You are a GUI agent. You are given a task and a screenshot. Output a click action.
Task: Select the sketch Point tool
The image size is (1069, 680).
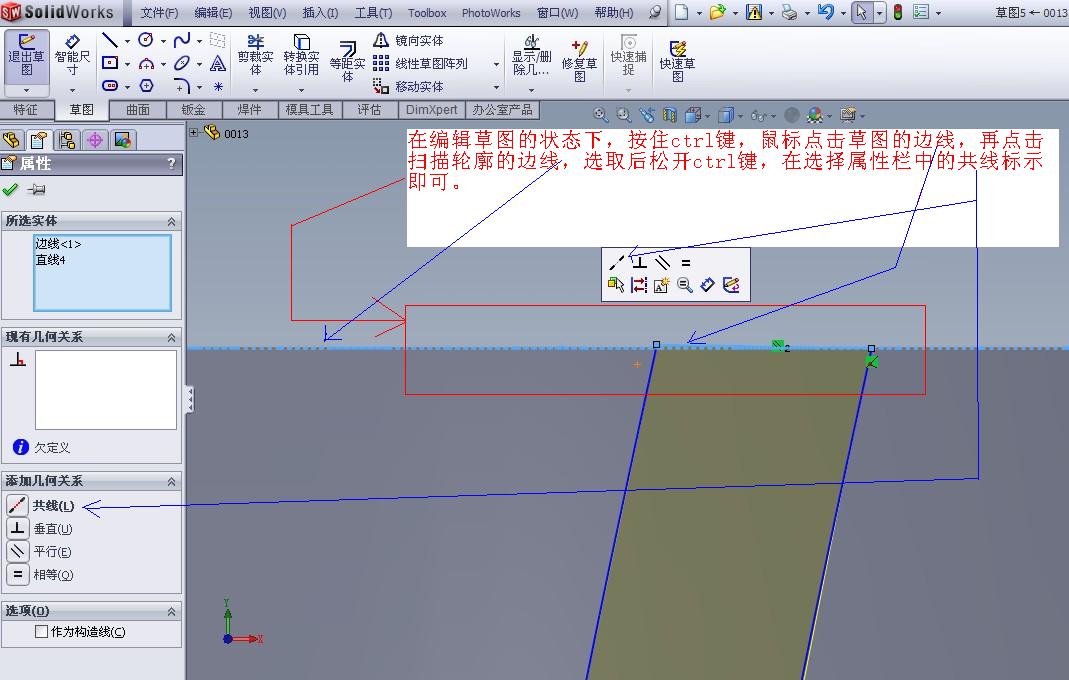217,87
